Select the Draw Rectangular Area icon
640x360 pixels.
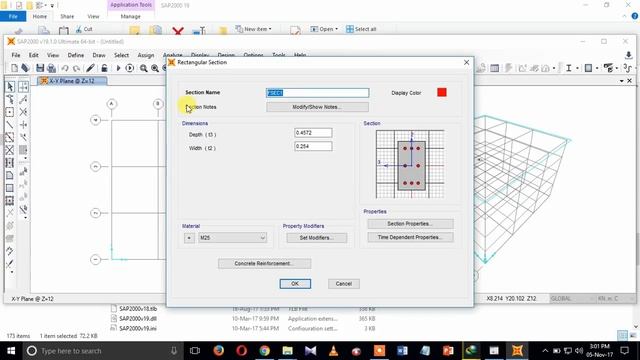pyautogui.click(x=10, y=188)
